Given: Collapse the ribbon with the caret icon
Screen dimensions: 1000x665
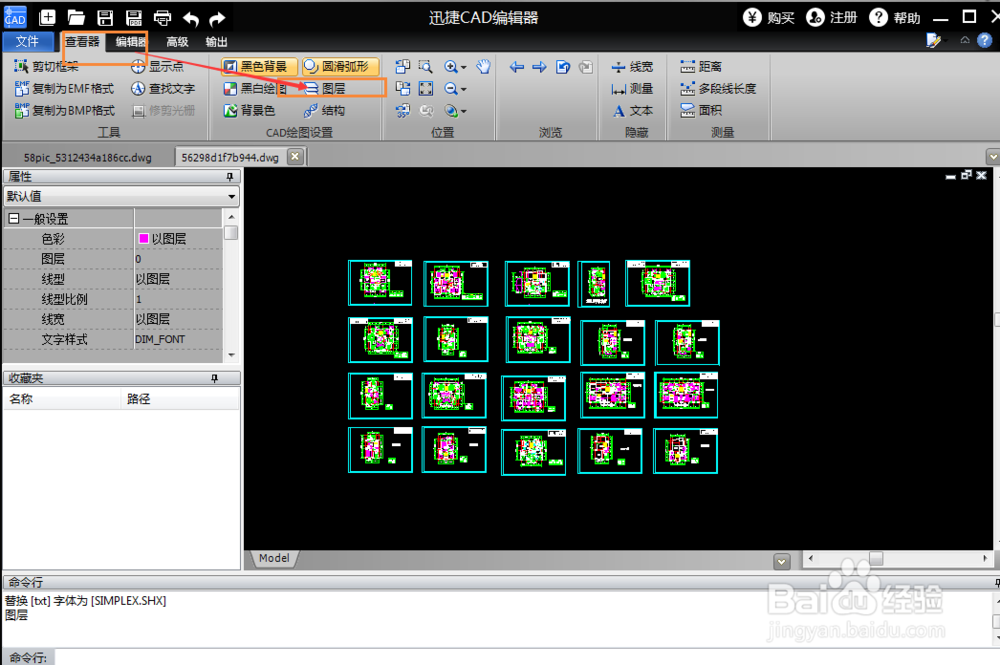Looking at the screenshot, I should click(965, 40).
